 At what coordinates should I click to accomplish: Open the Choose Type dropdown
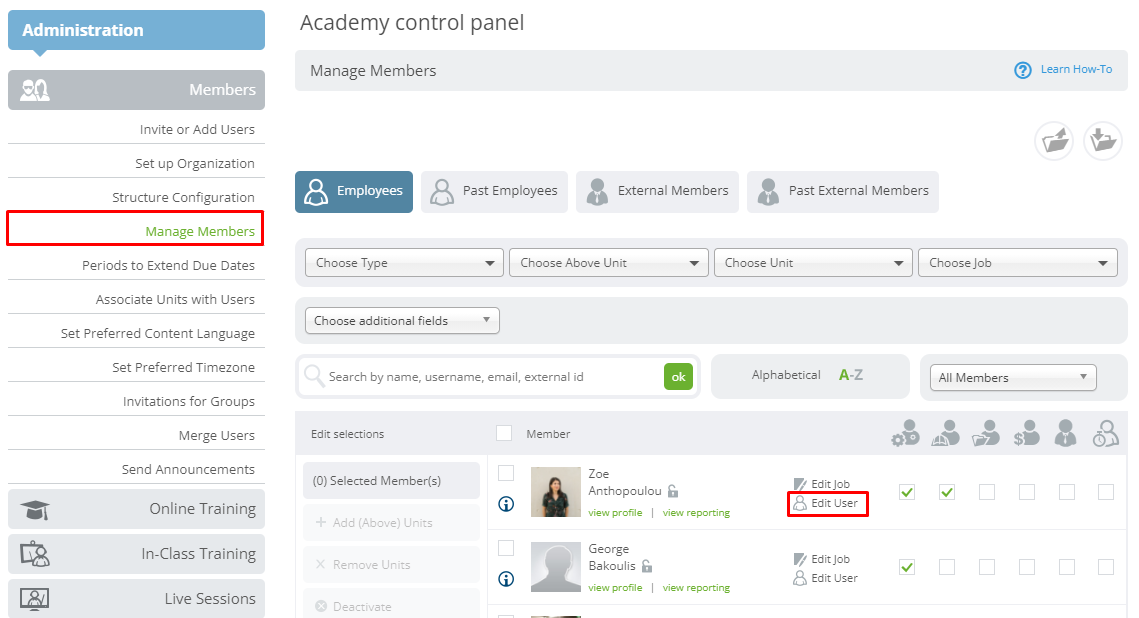tap(405, 263)
